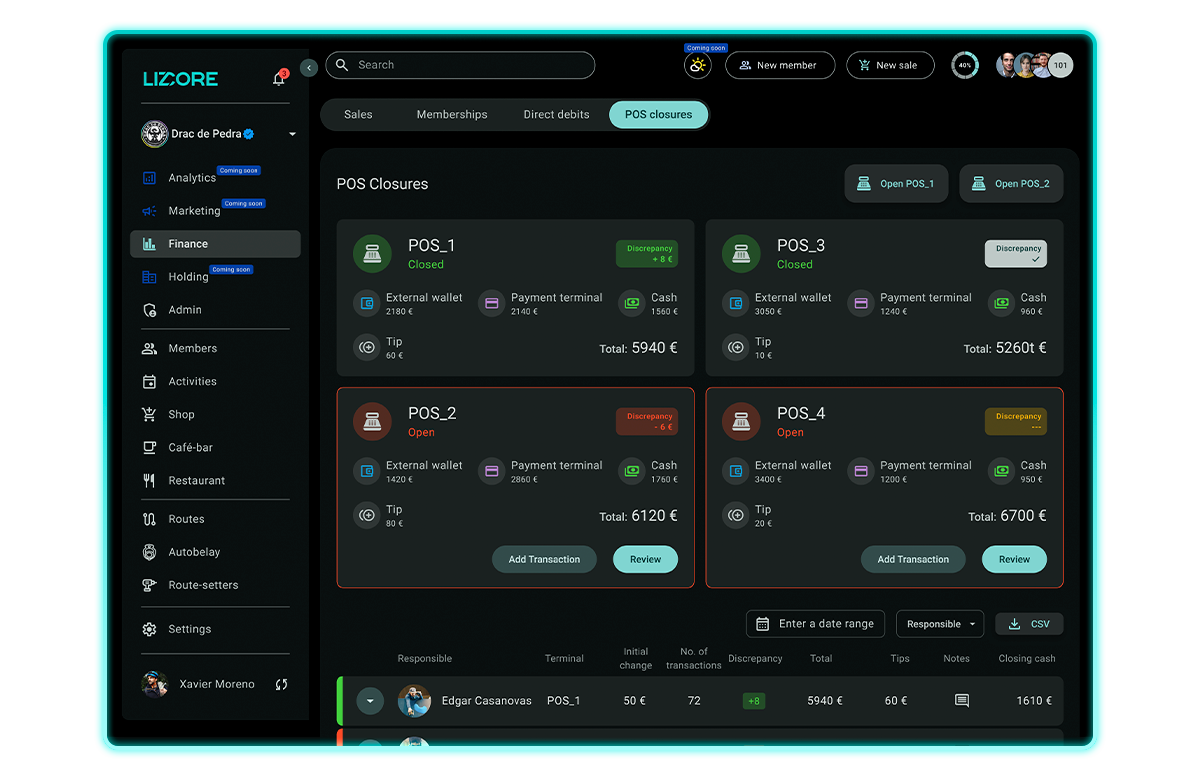Image resolution: width=1200 pixels, height=780 pixels.
Task: Click the New sale button
Action: point(890,65)
